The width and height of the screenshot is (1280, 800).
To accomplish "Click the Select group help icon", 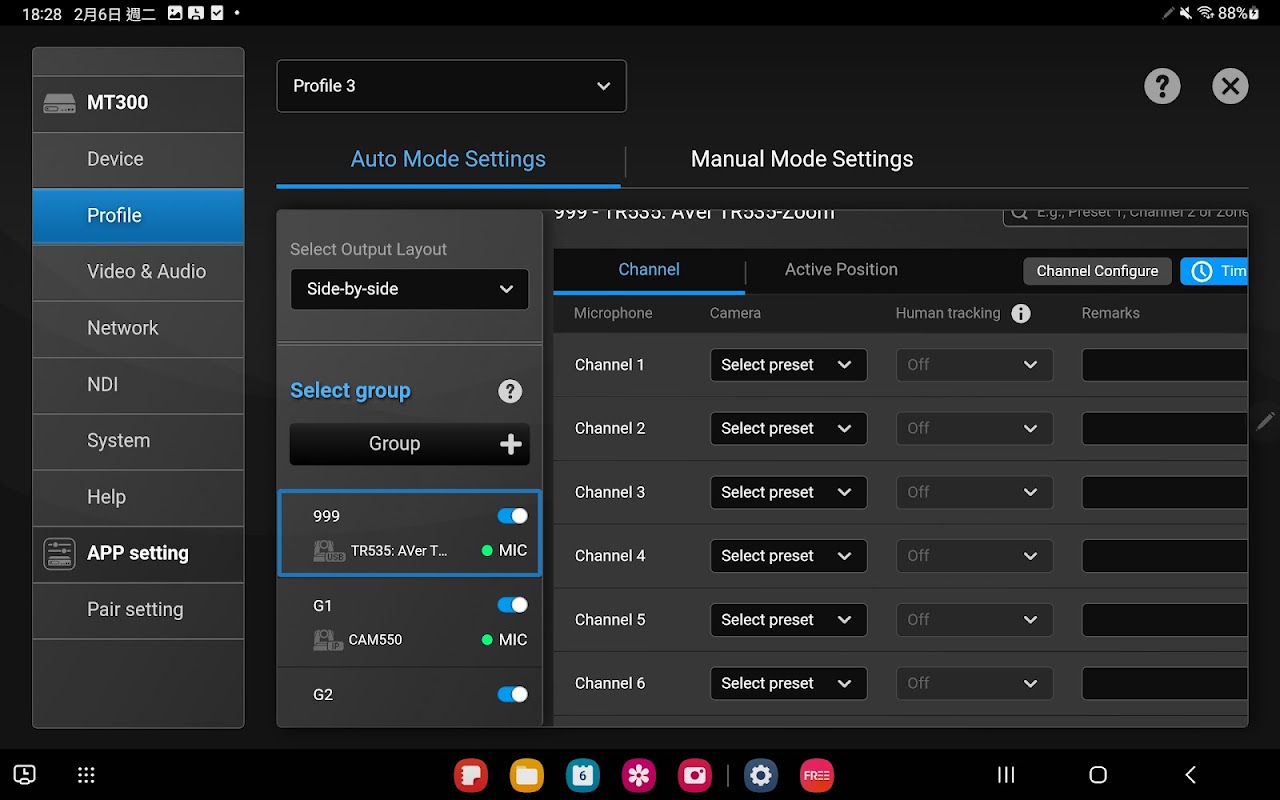I will (510, 391).
